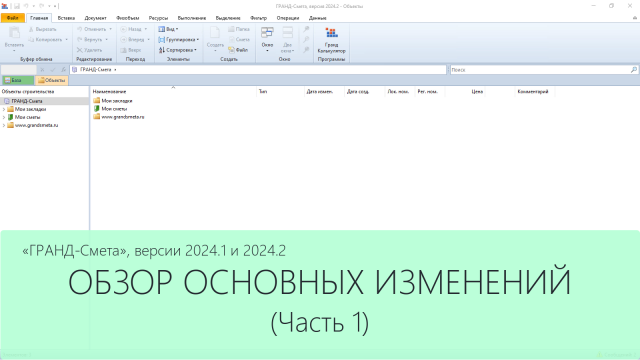Image resolution: width=640 pixels, height=360 pixels.
Task: Go back with the Назад button
Action: [134, 29]
